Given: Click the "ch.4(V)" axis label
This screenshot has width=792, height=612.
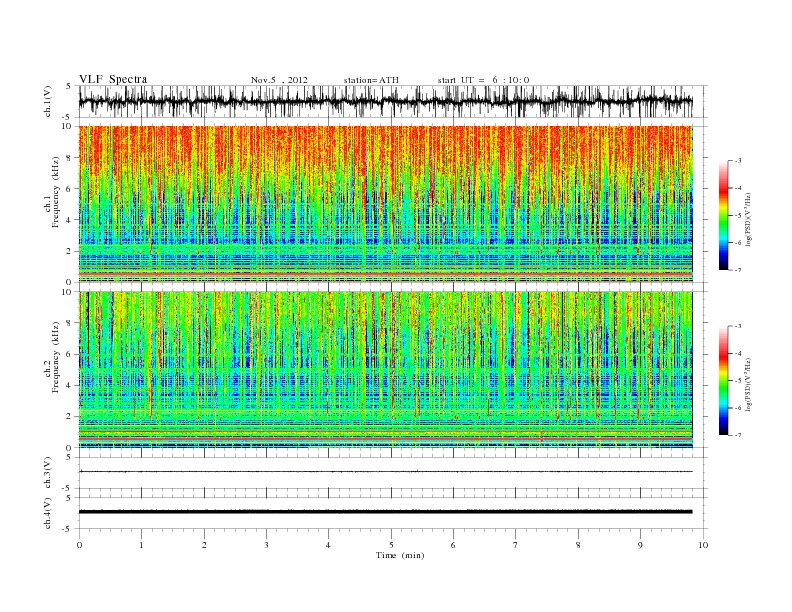Looking at the screenshot, I should click(x=48, y=513).
